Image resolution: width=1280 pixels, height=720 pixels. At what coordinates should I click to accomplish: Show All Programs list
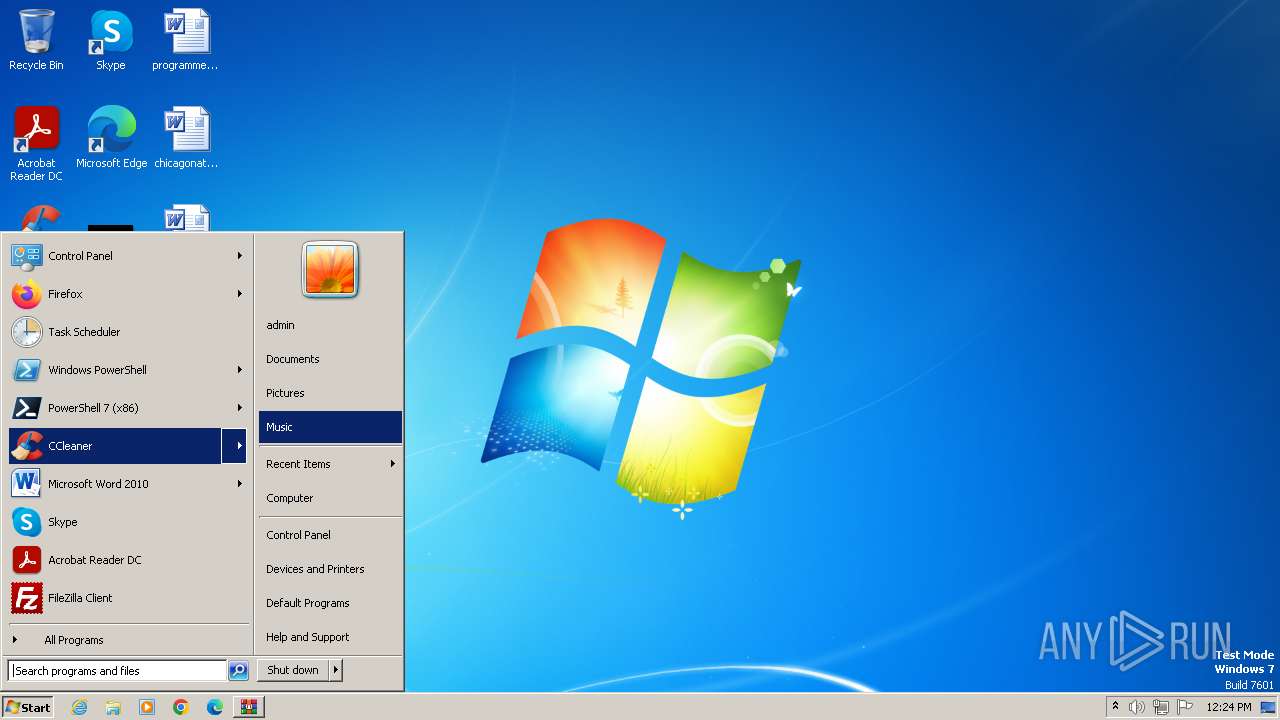[129, 640]
